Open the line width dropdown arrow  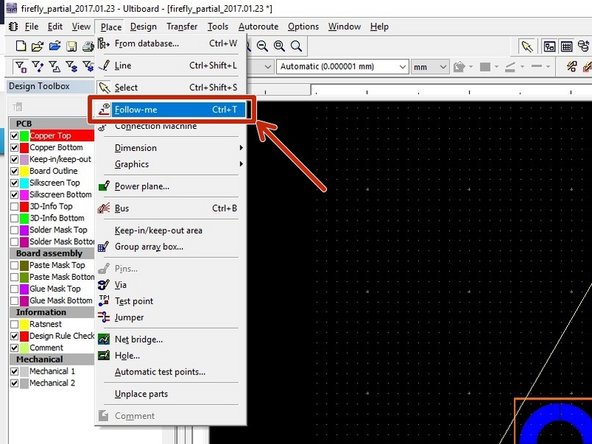click(x=548, y=67)
